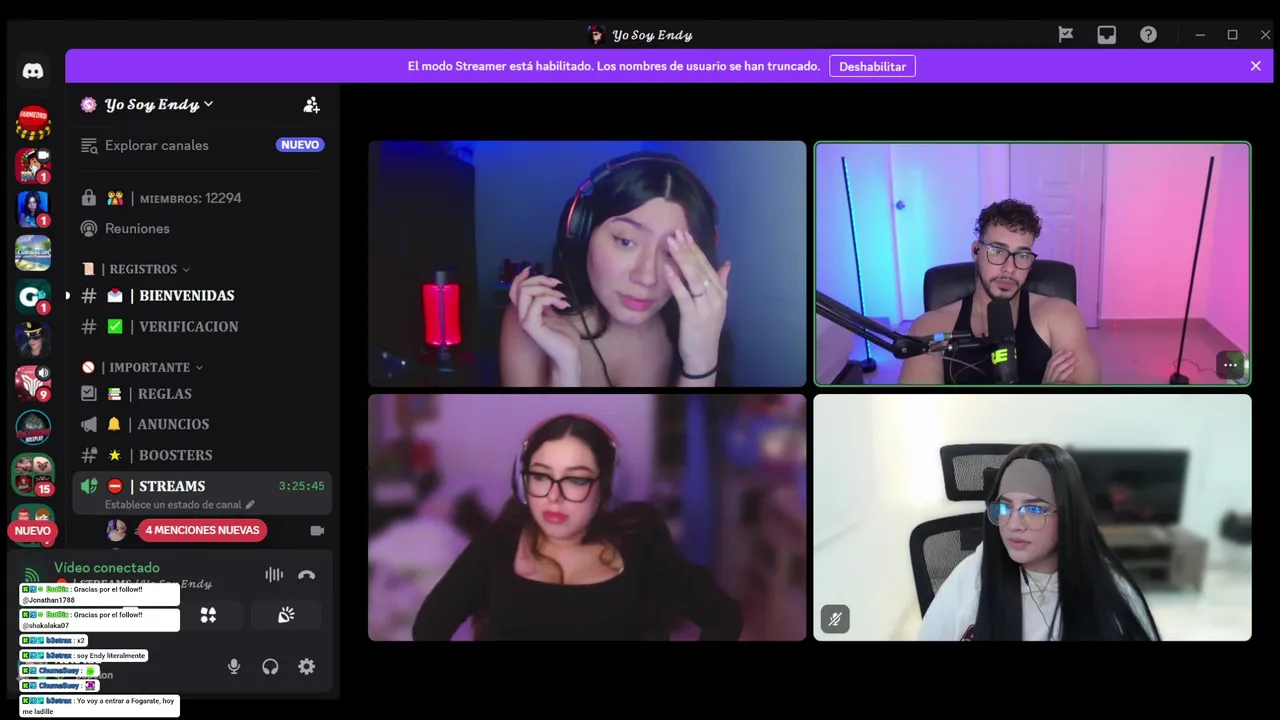1280x720 pixels.
Task: Click the 3:25:45 stream timer
Action: pyautogui.click(x=301, y=486)
